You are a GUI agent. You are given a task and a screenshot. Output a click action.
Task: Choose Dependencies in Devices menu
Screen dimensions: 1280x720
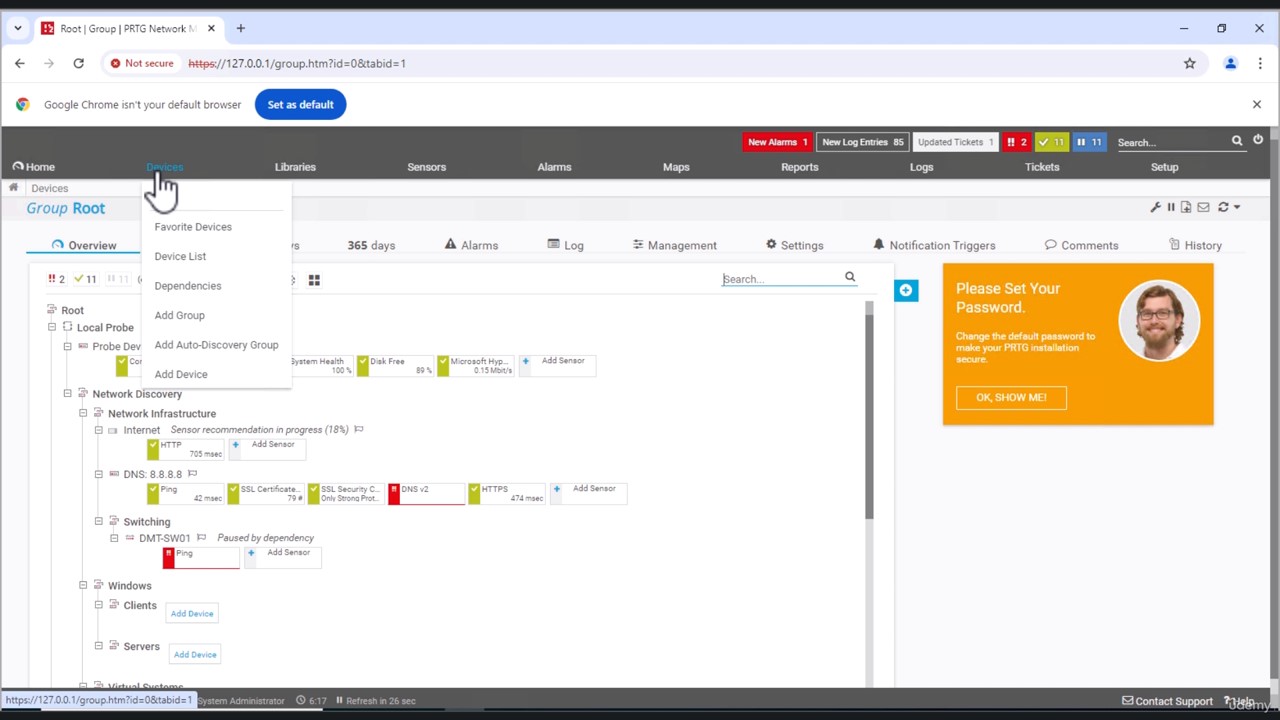tap(188, 286)
